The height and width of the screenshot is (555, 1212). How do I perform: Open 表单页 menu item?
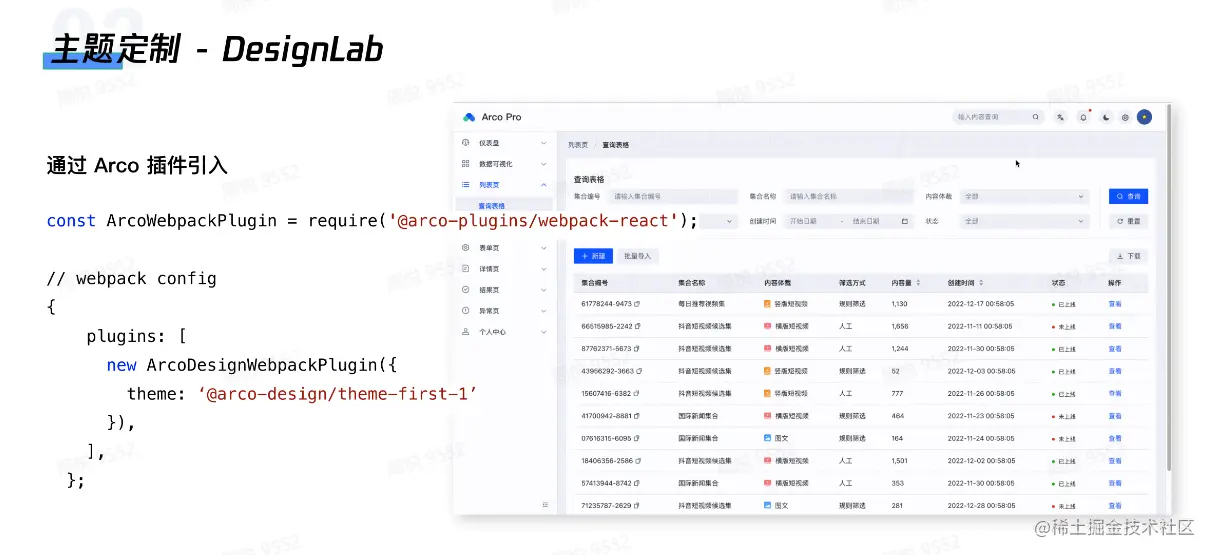(505, 247)
